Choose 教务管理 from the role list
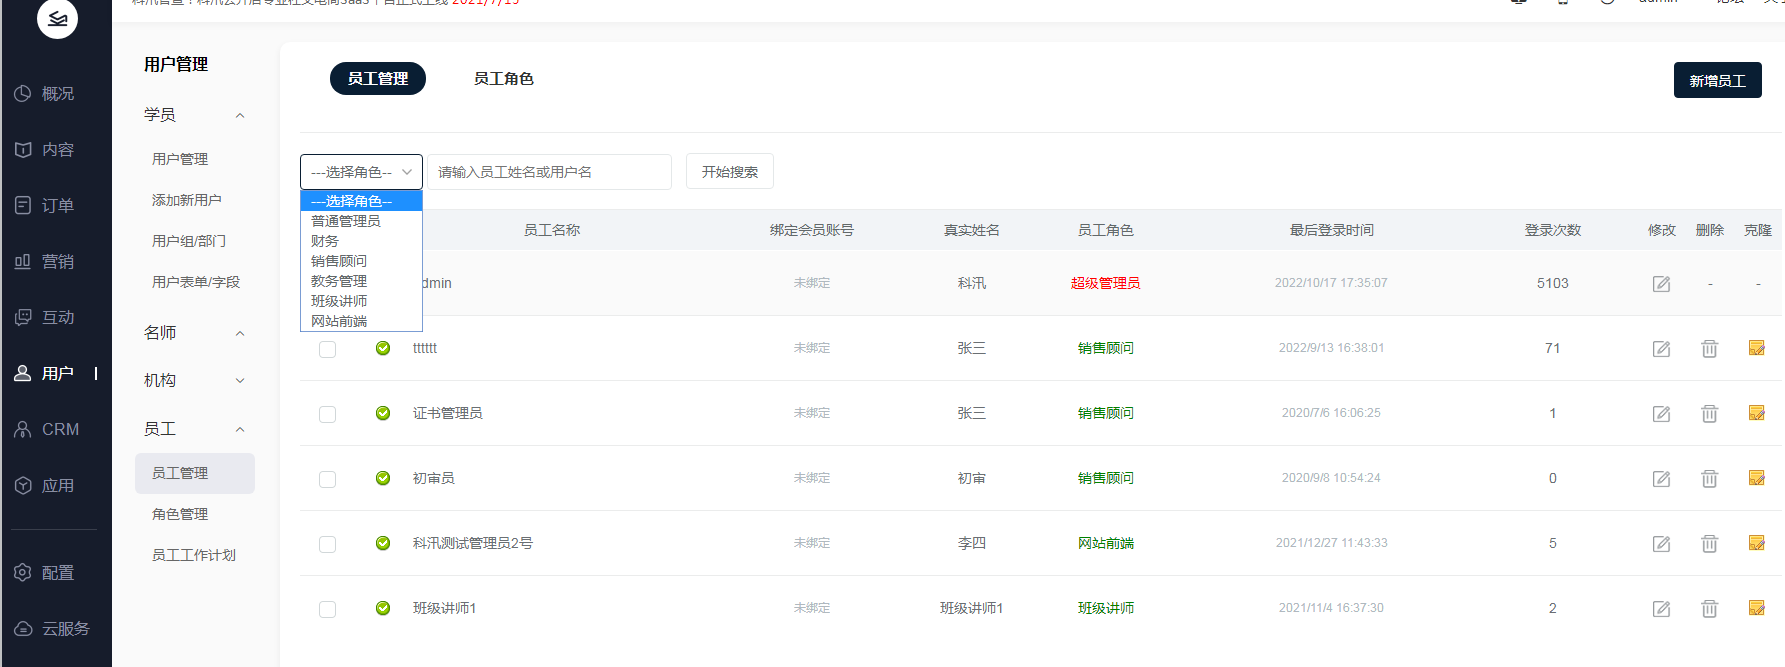 pyautogui.click(x=361, y=281)
